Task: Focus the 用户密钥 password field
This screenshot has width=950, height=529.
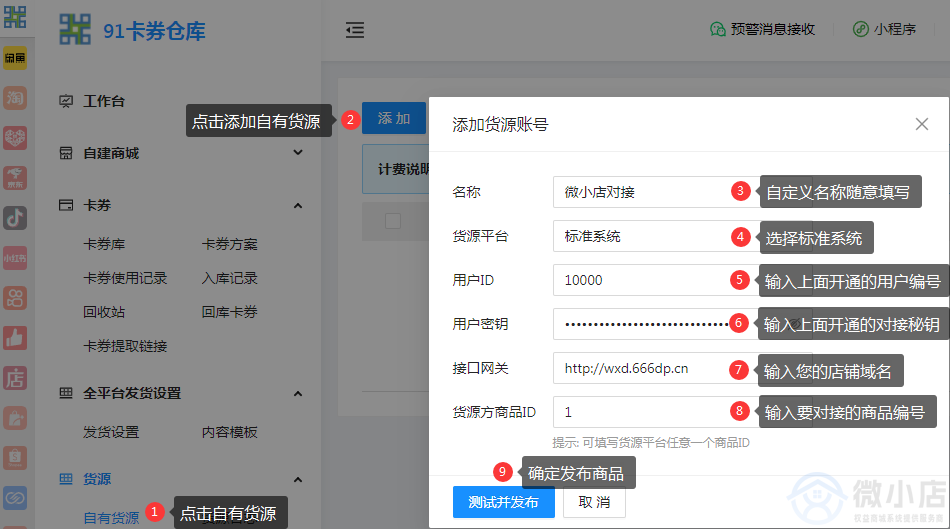Action: point(682,324)
